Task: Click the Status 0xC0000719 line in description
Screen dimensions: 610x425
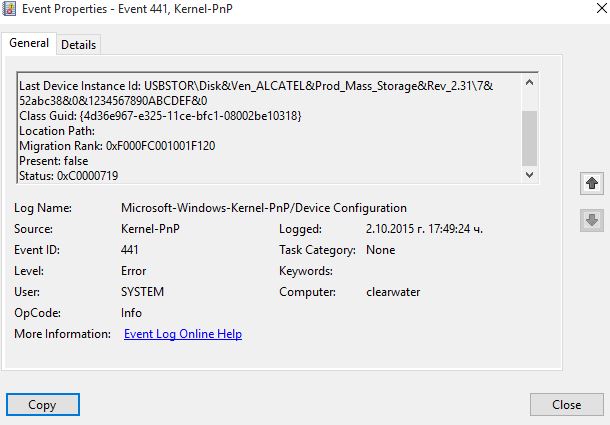Action: point(68,176)
